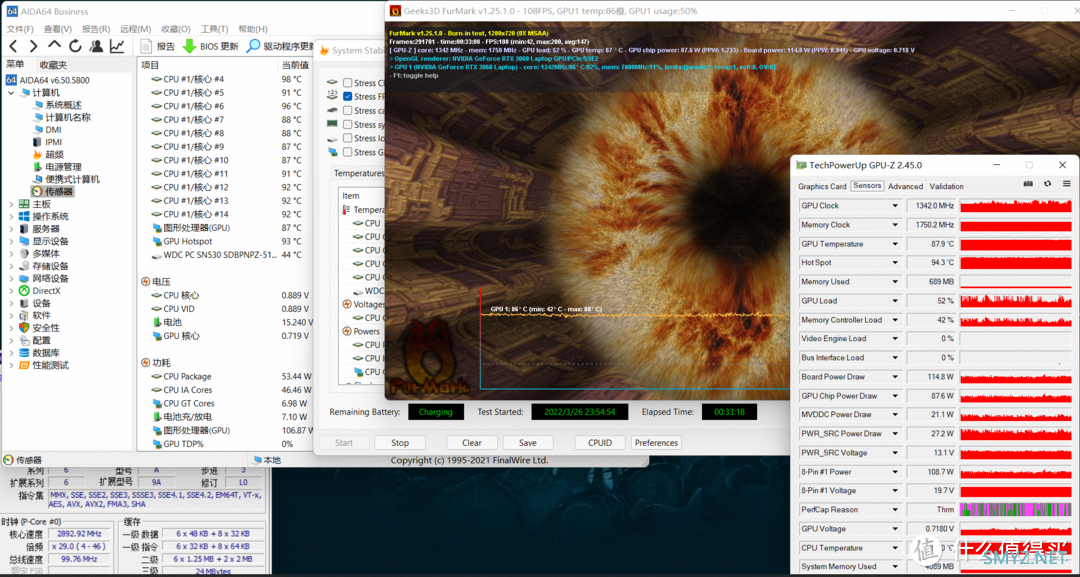Click PerfCap Reason colored bar
Screen dimensions: 1080x577
coord(1016,510)
